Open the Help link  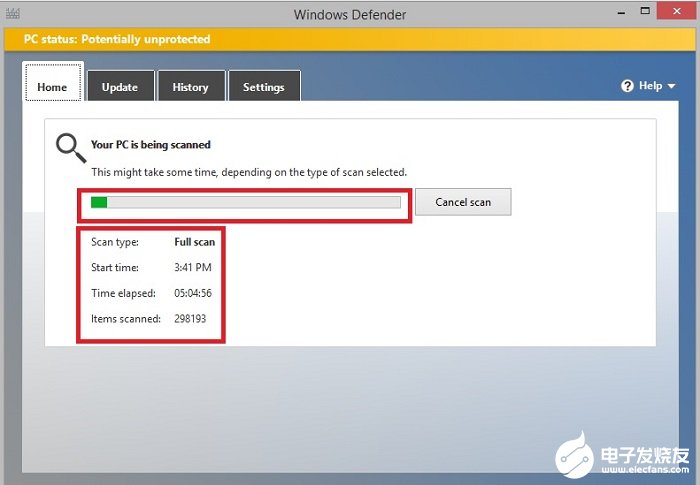pos(650,85)
